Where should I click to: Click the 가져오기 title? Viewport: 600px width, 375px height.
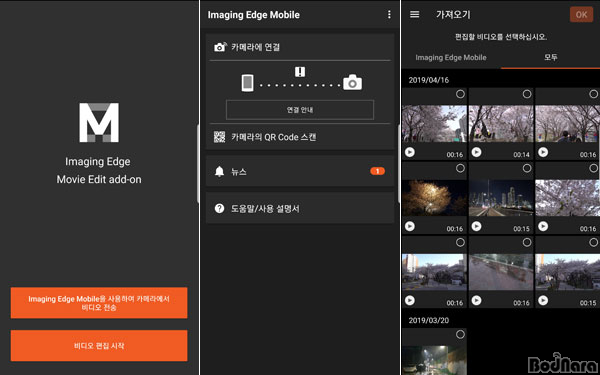coord(453,15)
